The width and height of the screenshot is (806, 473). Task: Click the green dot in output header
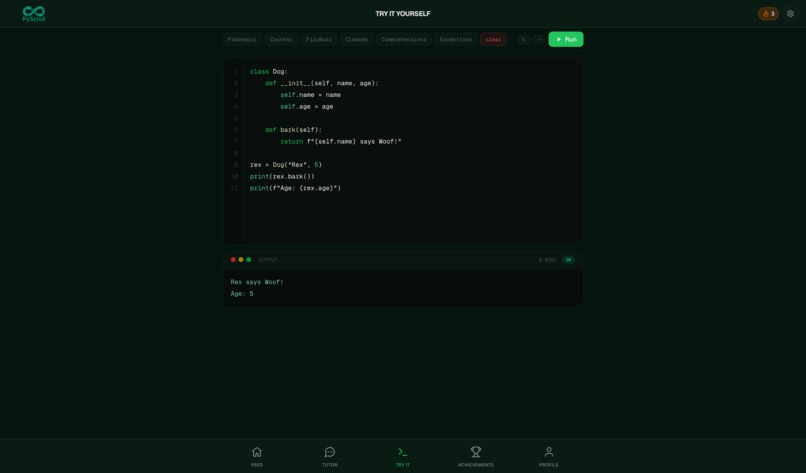(x=249, y=260)
